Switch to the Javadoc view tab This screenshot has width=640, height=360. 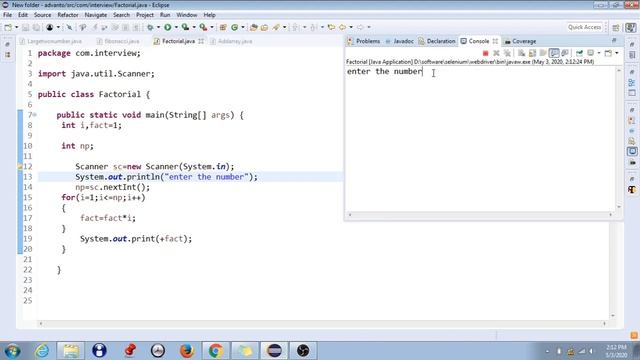[400, 41]
